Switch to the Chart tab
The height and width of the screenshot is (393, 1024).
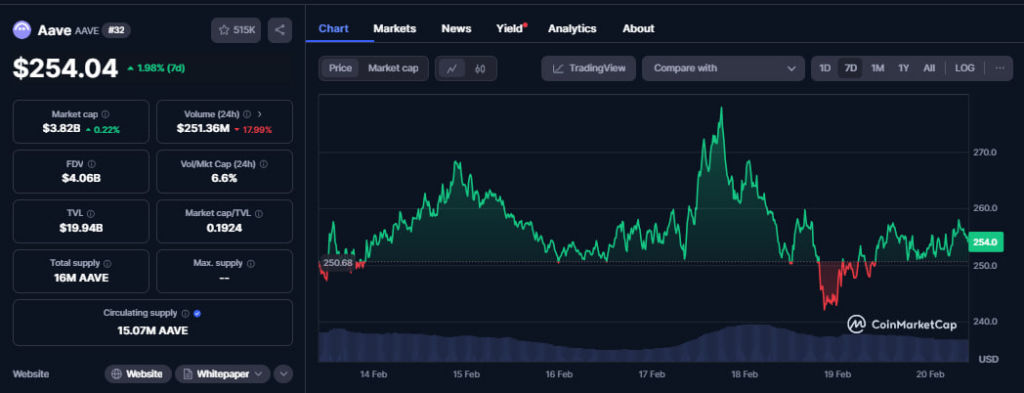pos(334,29)
